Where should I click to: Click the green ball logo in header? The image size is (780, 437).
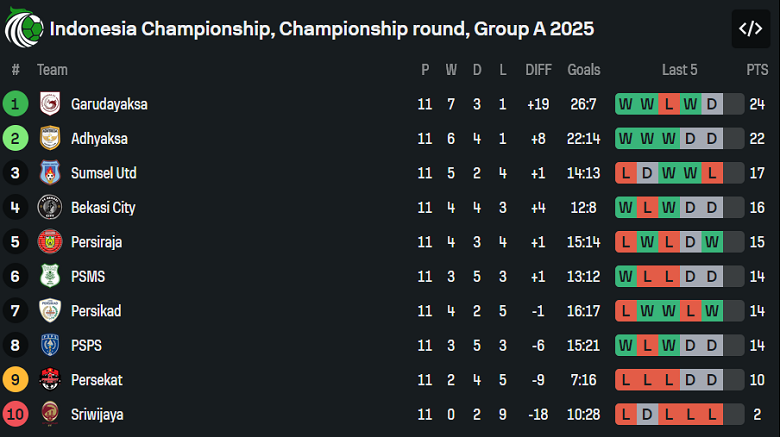tap(23, 30)
